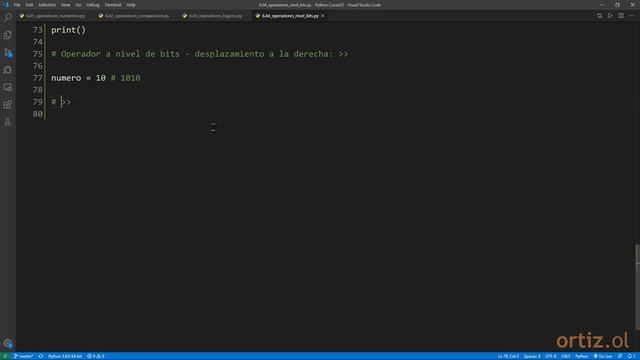The height and width of the screenshot is (360, 640).
Task: Open the Source Control view icon
Action: 8,53
